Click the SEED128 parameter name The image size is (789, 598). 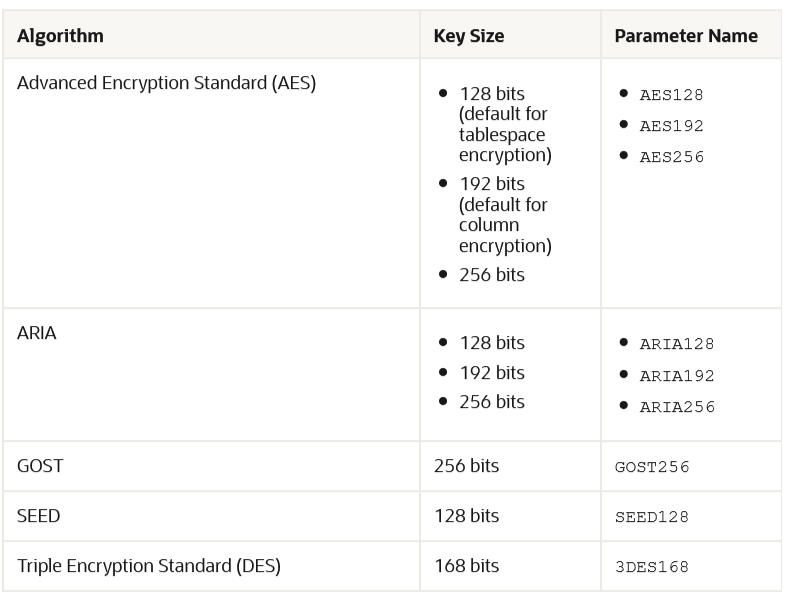pos(652,517)
